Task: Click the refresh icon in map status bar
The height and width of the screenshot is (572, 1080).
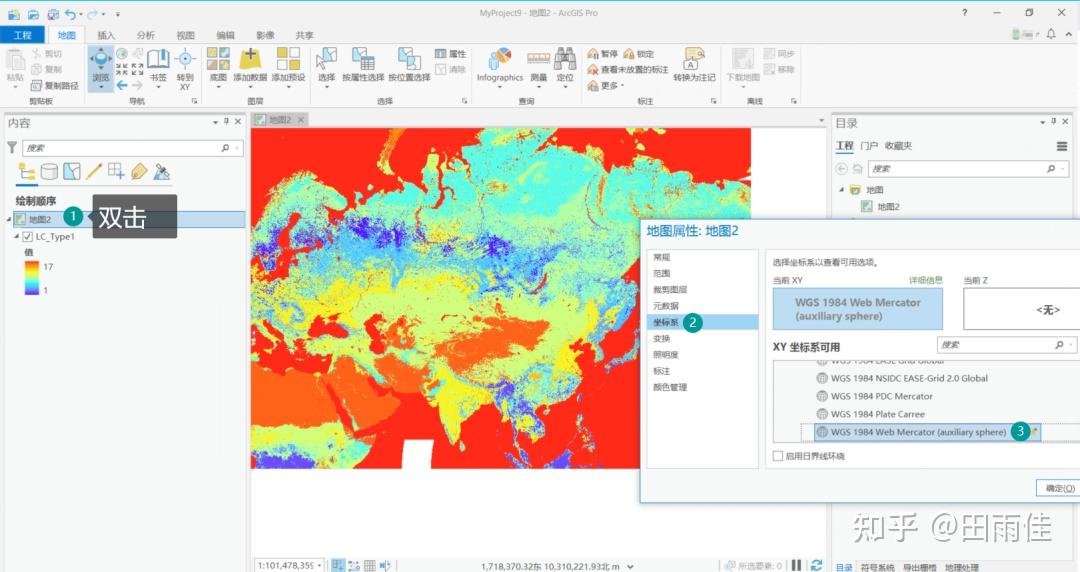Action: [x=816, y=565]
